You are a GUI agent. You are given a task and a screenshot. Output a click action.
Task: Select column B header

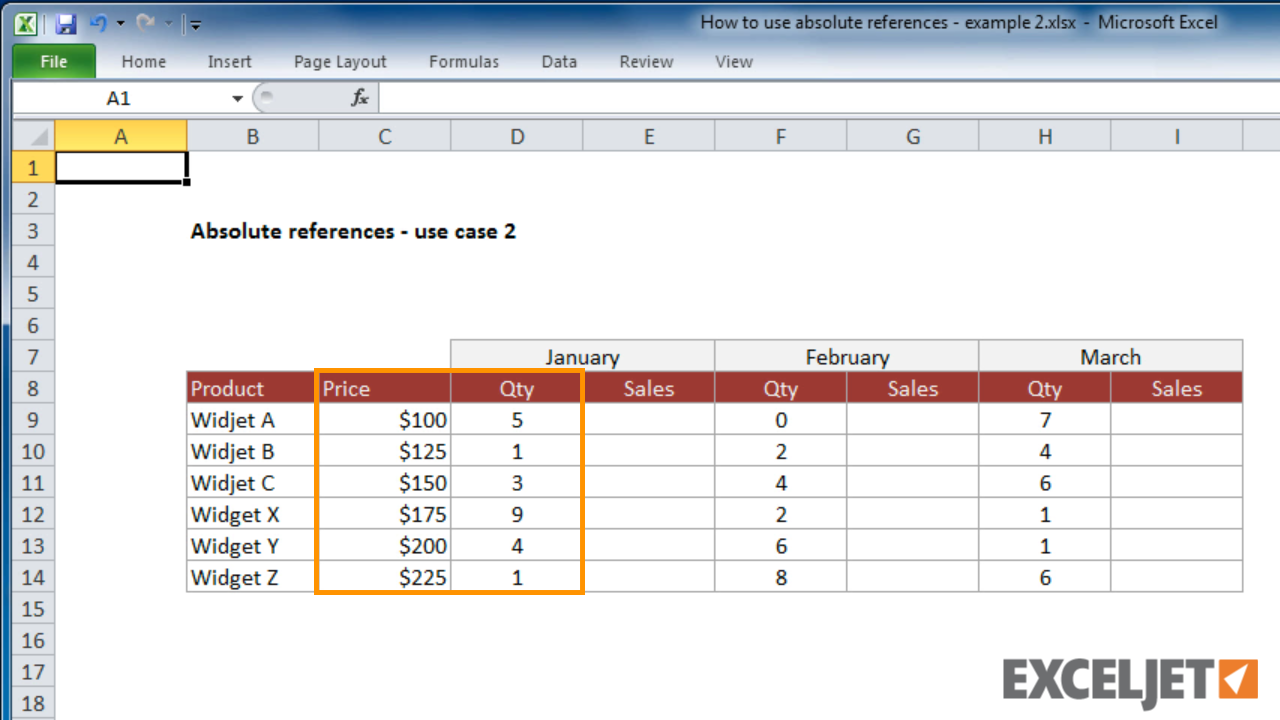253,136
